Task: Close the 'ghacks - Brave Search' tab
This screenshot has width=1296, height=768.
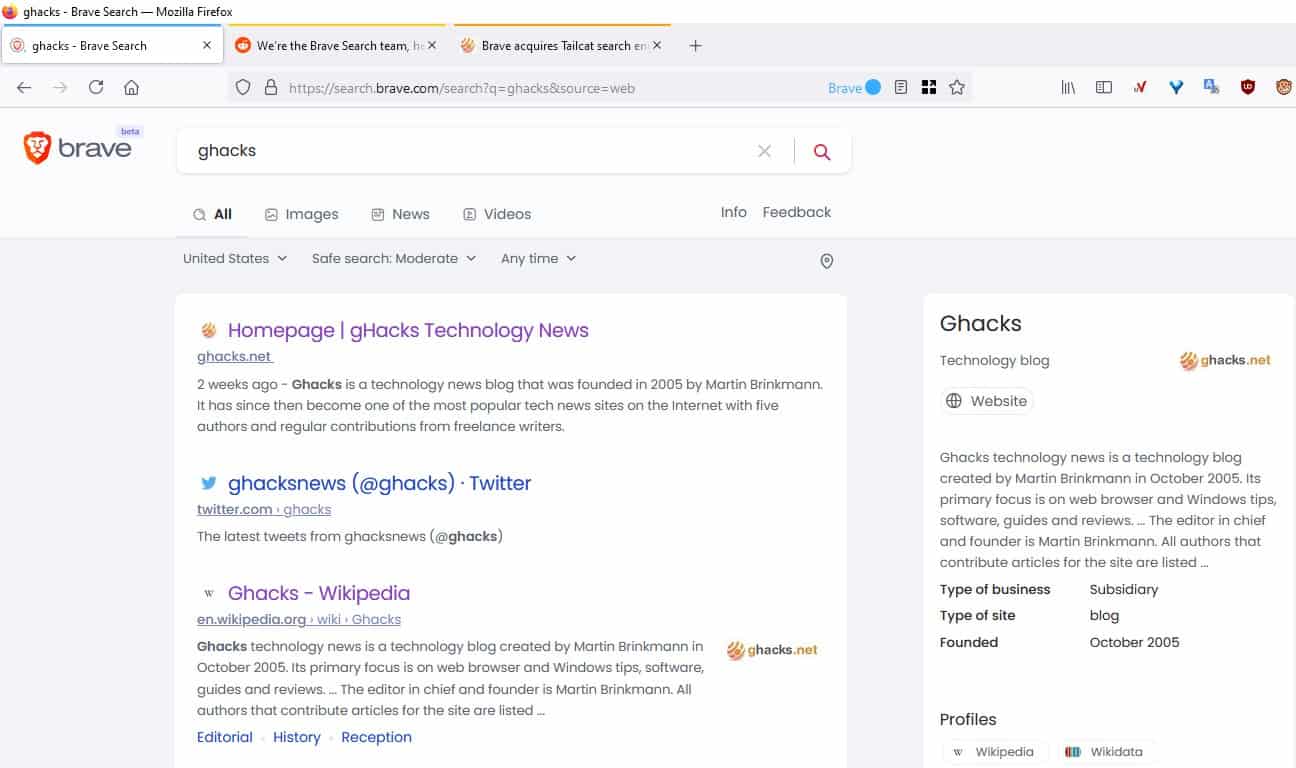Action: click(207, 46)
